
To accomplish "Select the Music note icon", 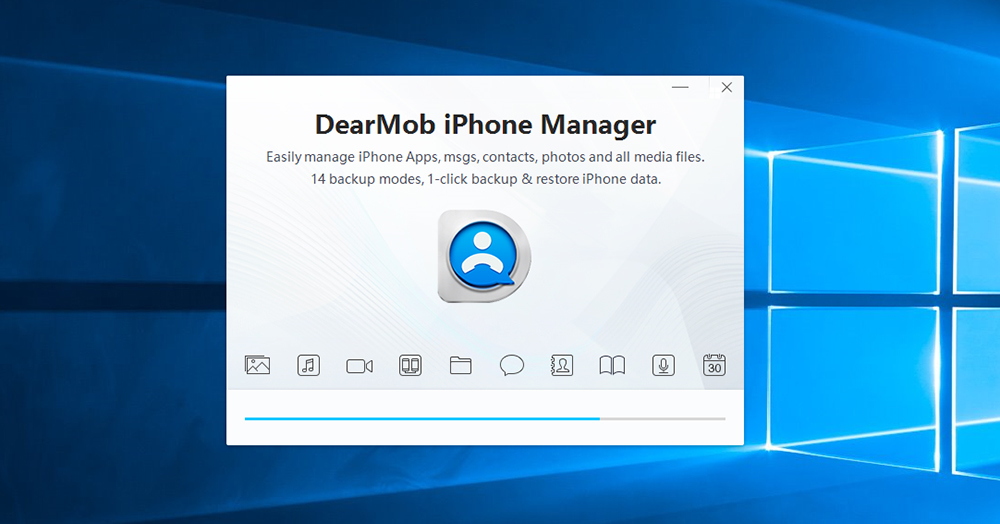I will tap(309, 365).
